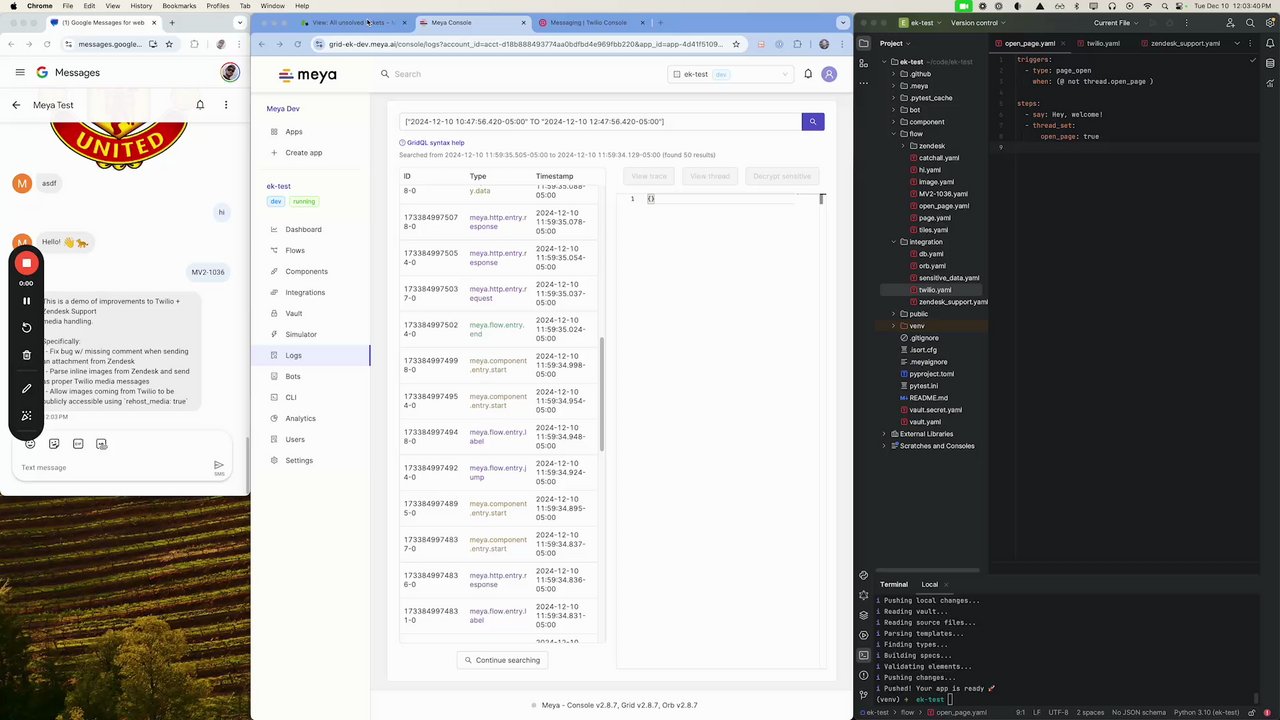
Task: Open Vault in the Meya sidebar
Action: pos(294,313)
